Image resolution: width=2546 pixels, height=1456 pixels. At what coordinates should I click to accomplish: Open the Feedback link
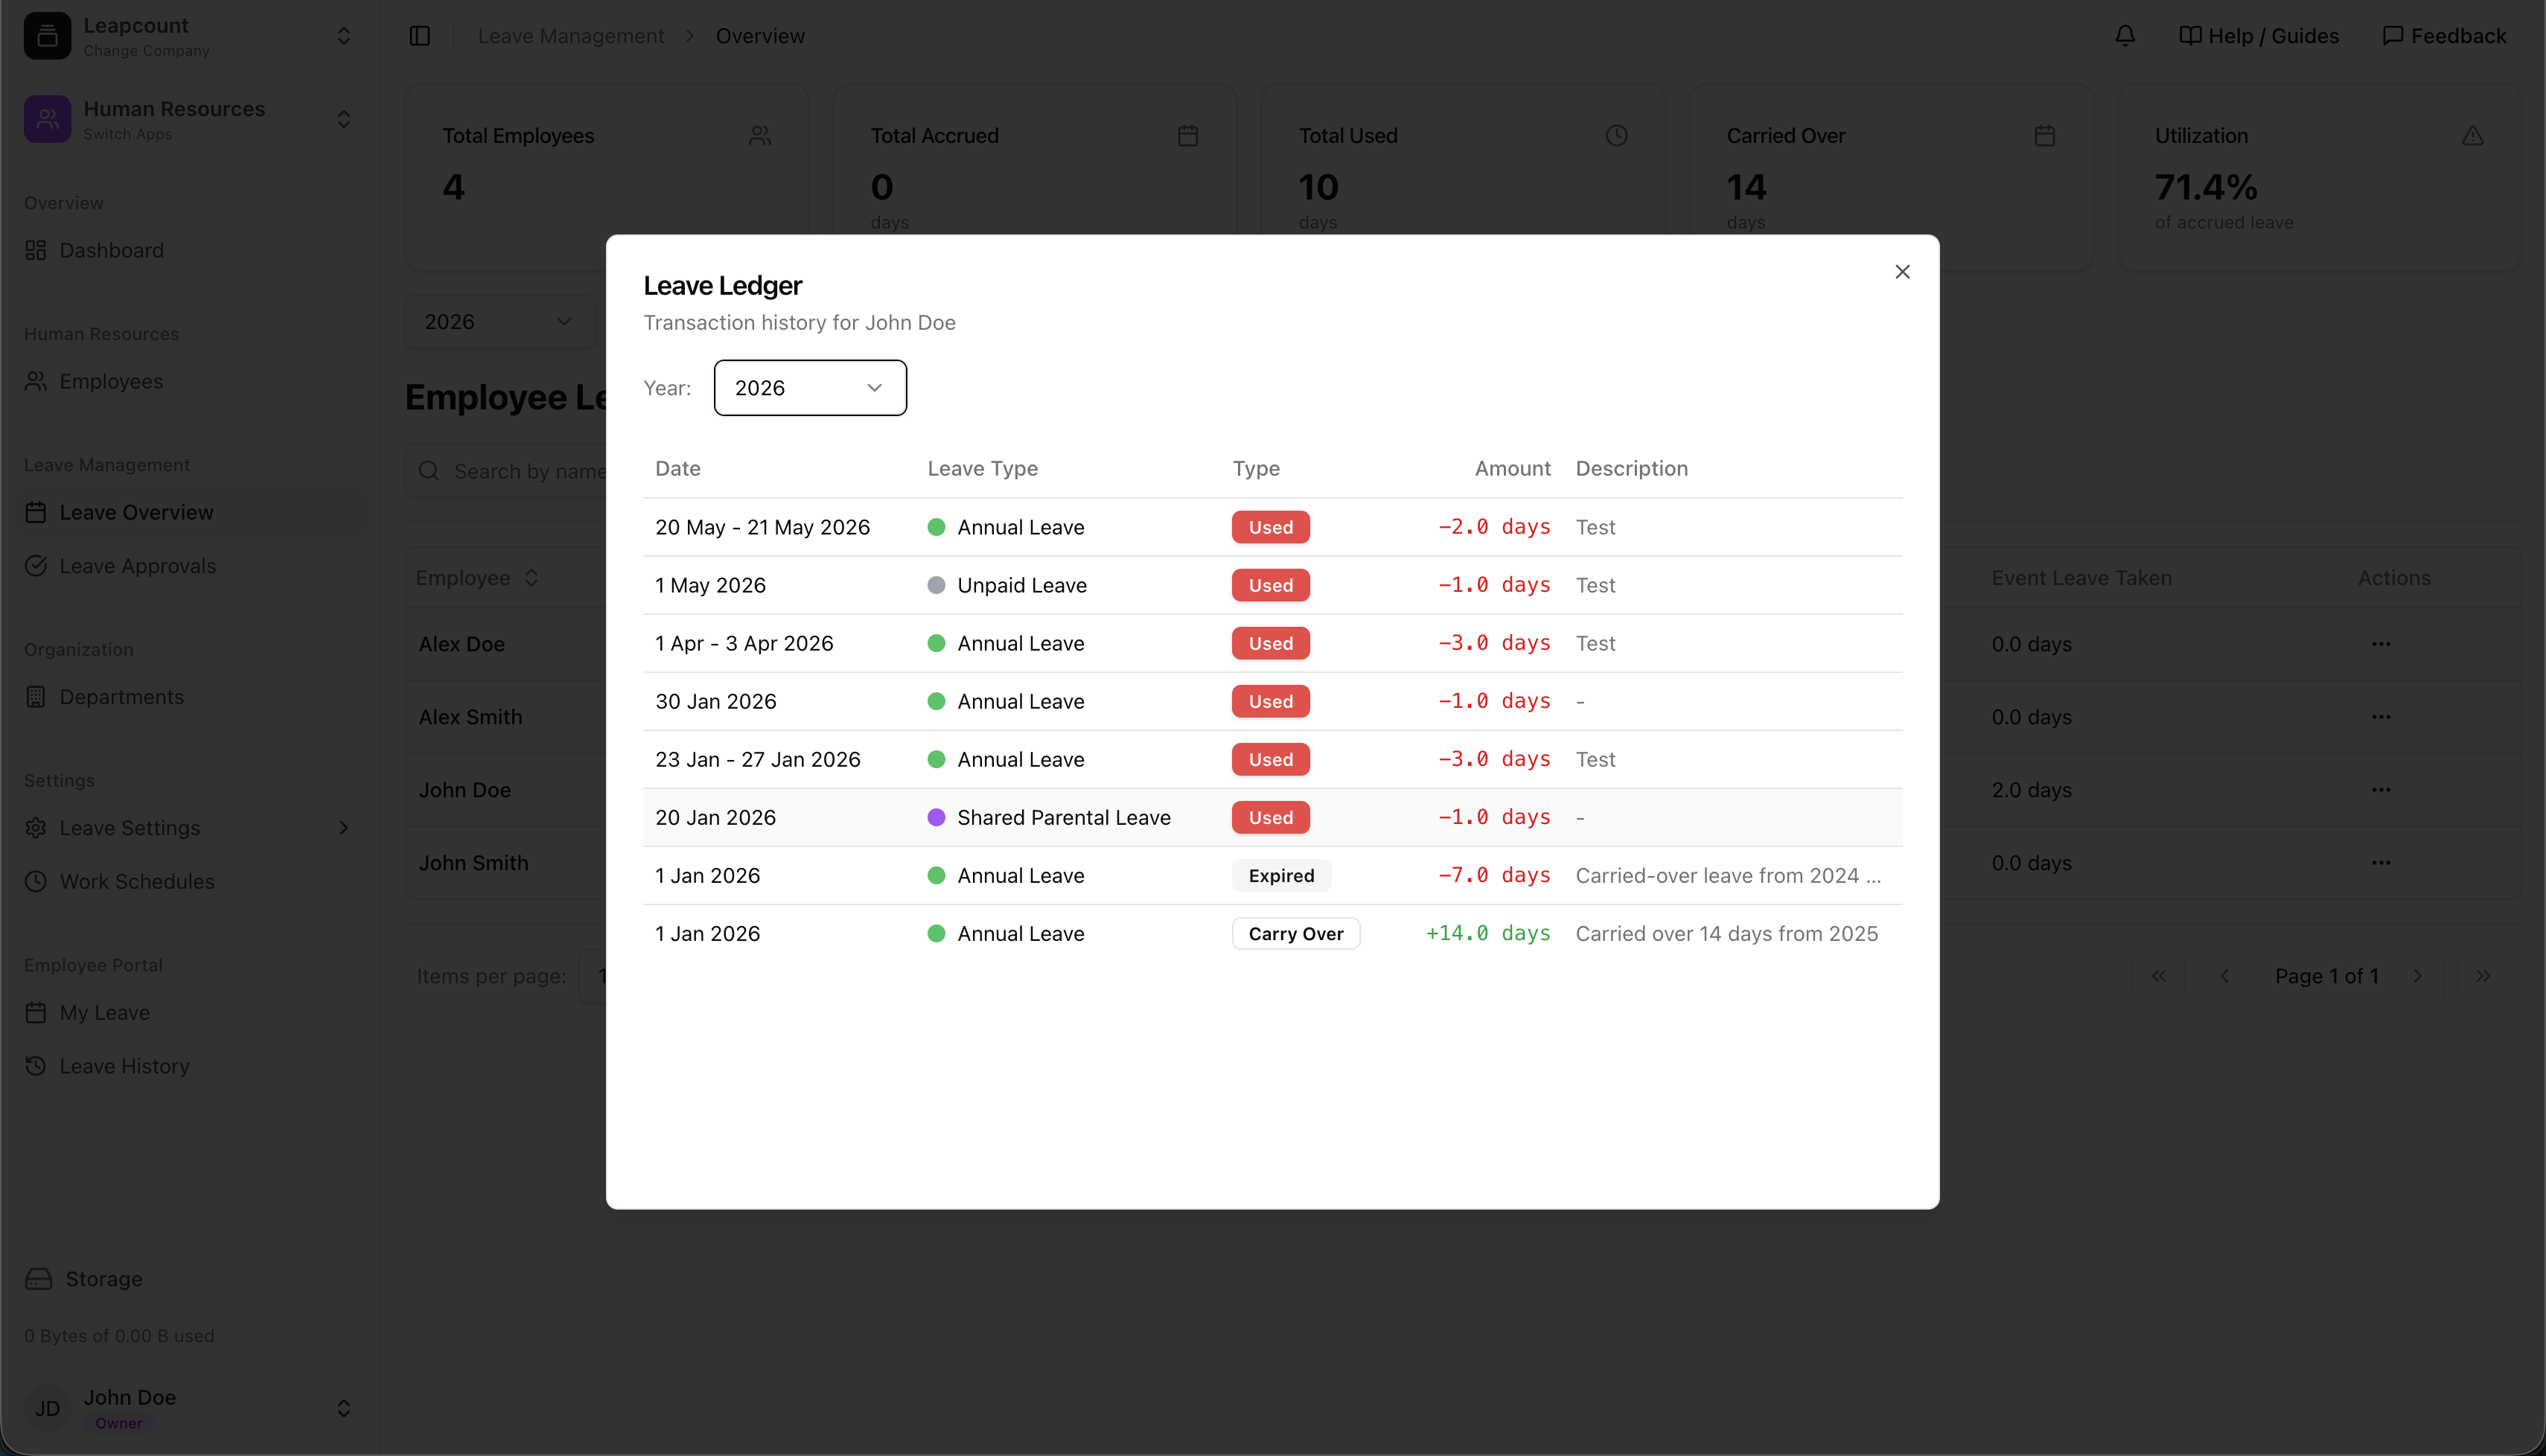(x=2444, y=36)
